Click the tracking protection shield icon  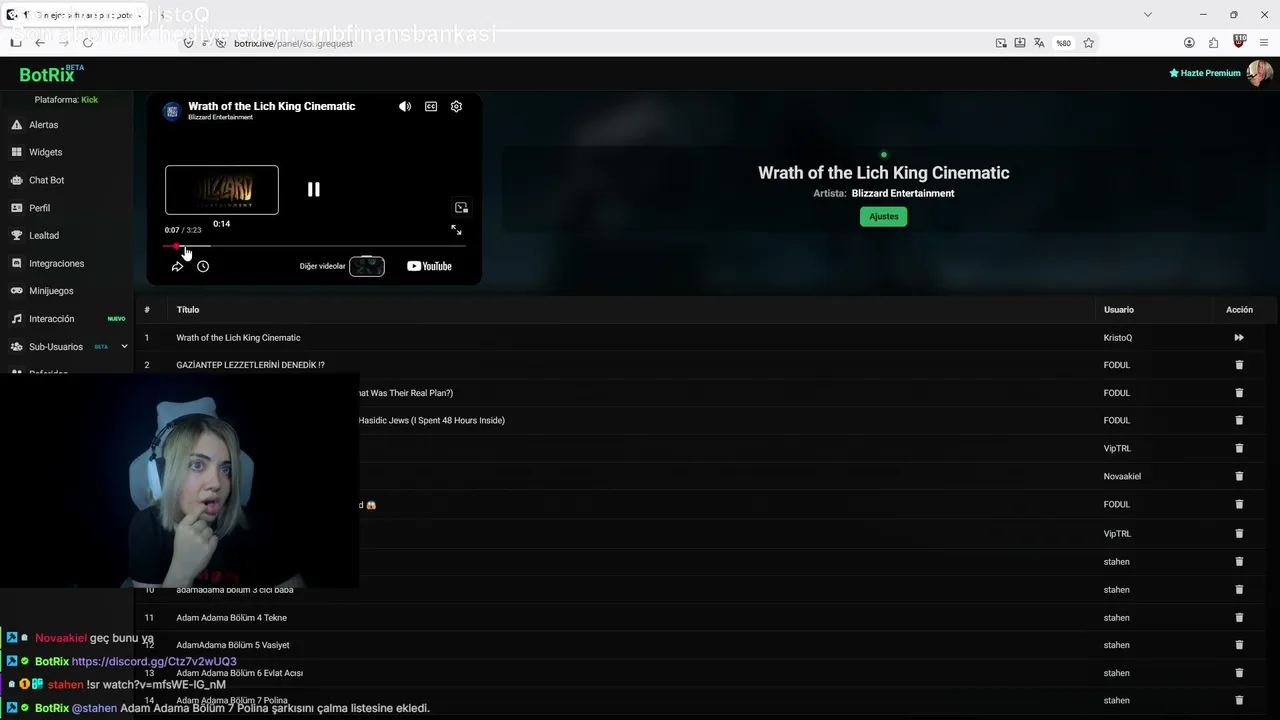[188, 43]
